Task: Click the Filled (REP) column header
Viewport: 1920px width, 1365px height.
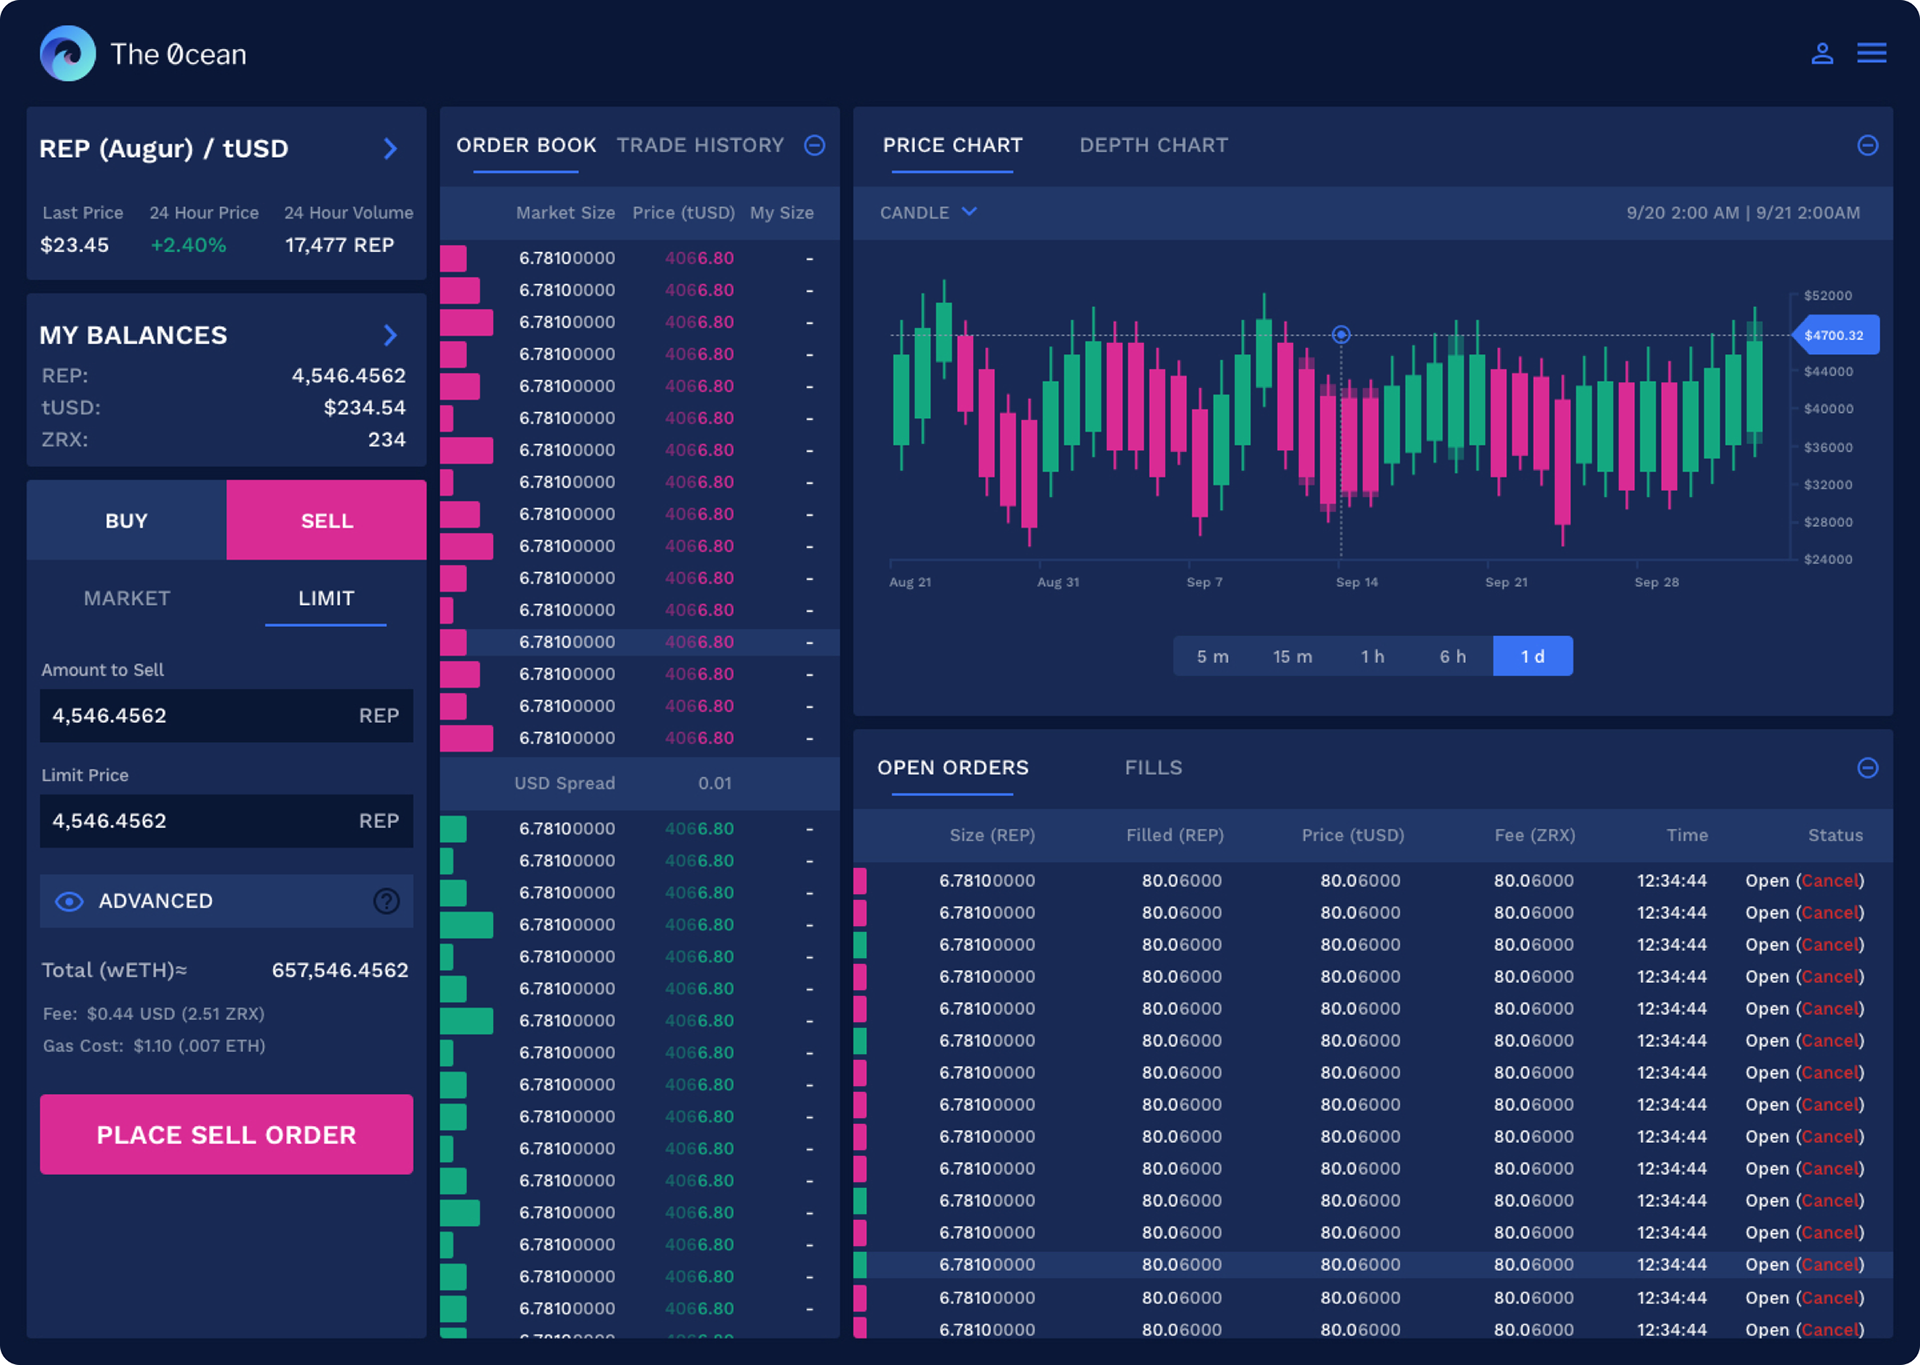Action: [1175, 835]
